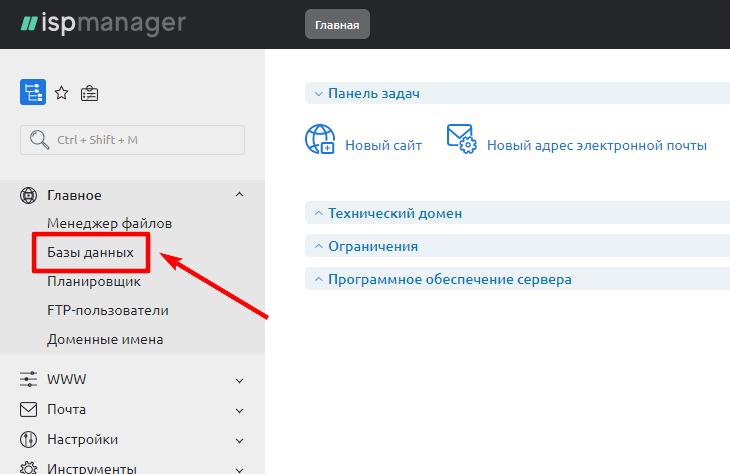
Task: Collapse the Главное sidebar section
Action: click(x=239, y=195)
